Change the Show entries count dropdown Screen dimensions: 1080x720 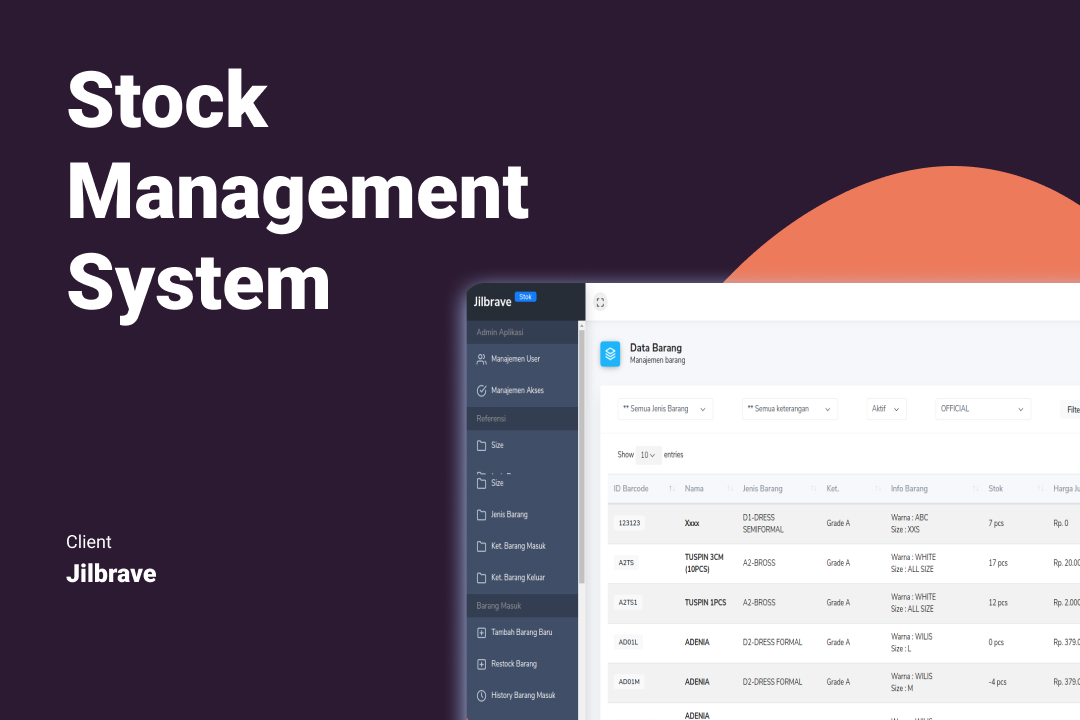tap(648, 455)
